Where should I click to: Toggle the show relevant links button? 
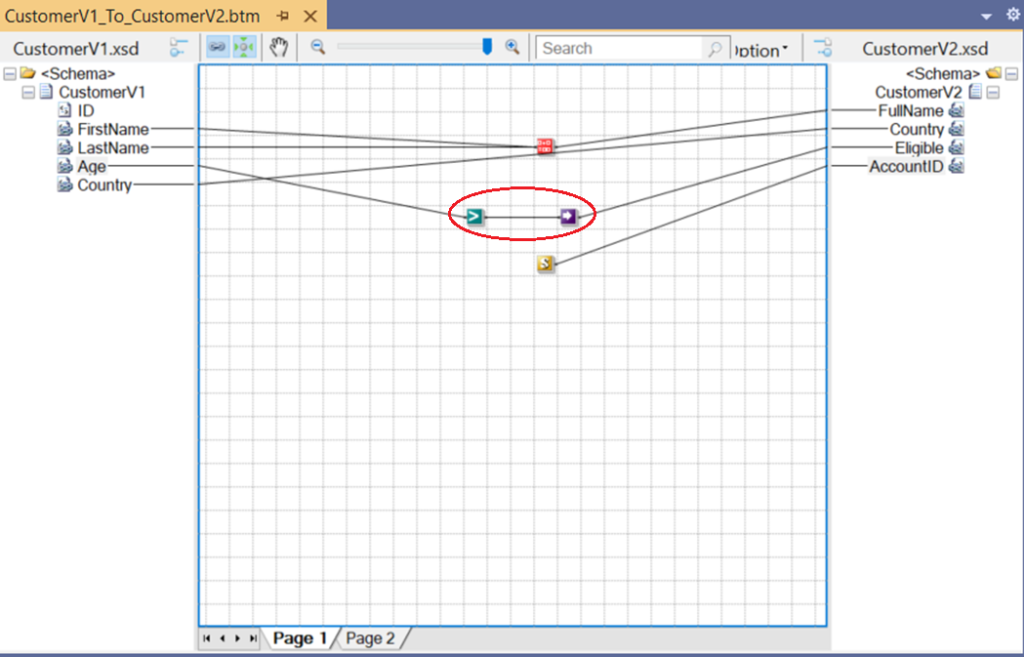(219, 46)
